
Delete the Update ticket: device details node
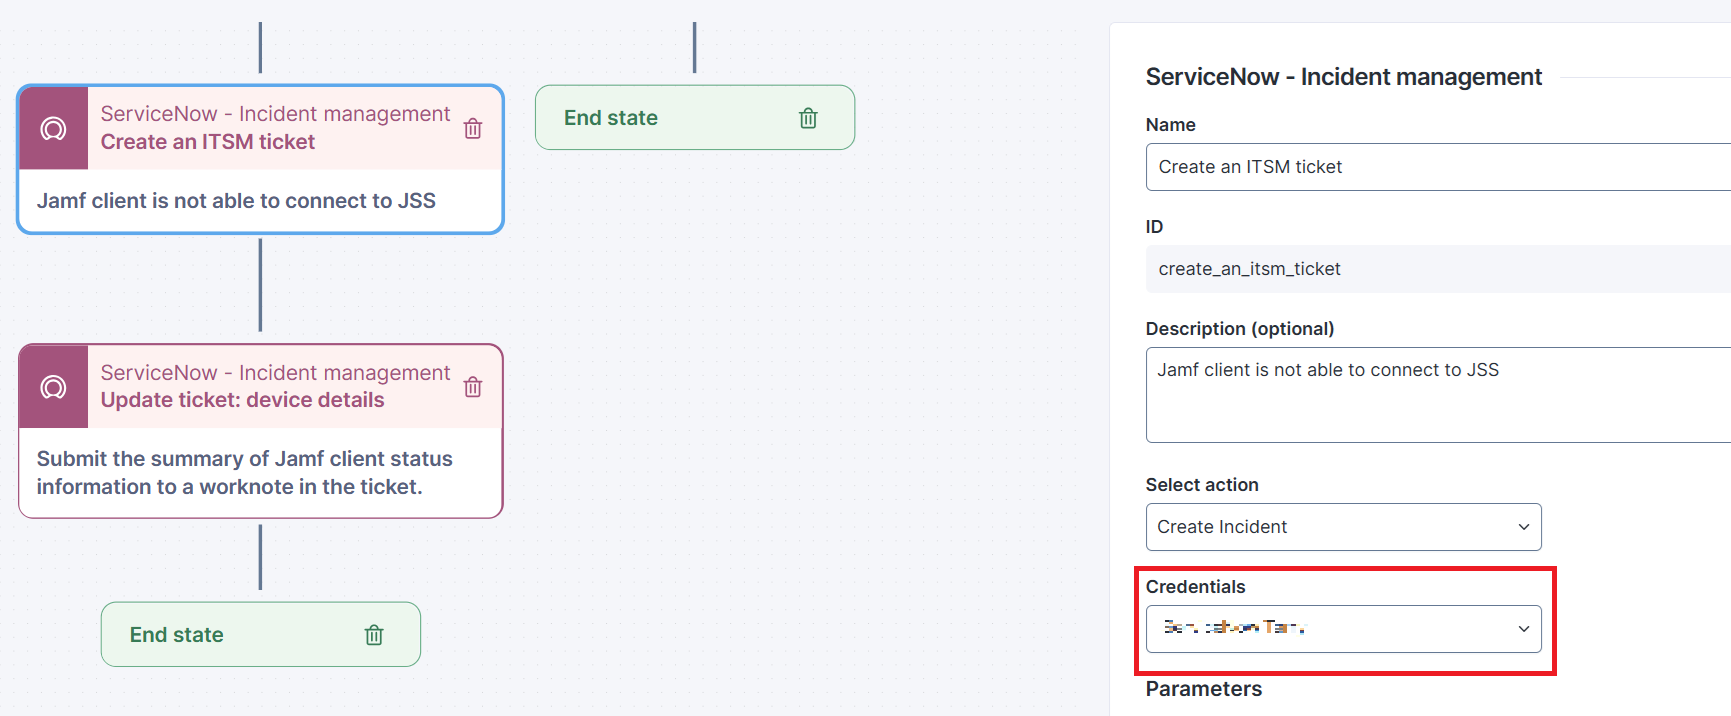pos(473,387)
